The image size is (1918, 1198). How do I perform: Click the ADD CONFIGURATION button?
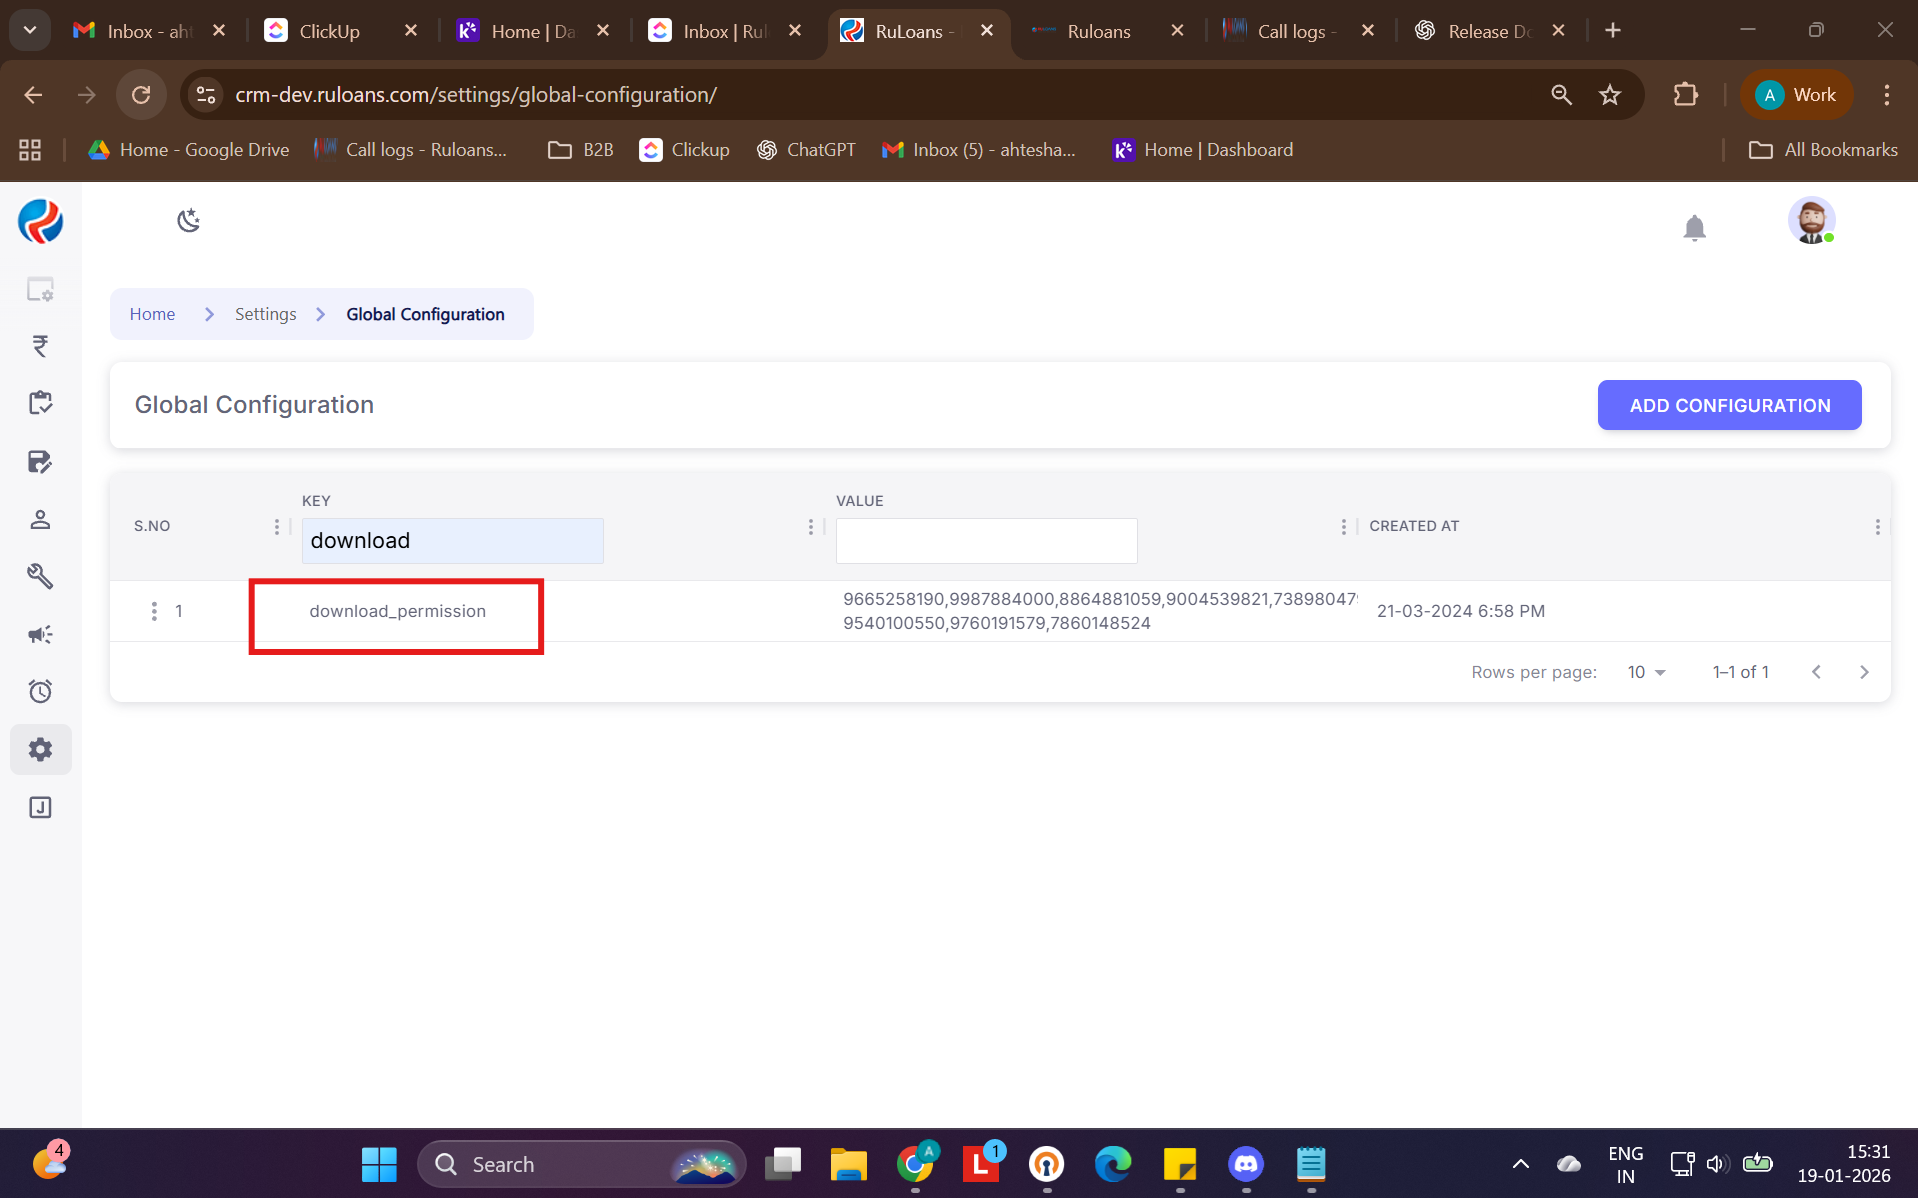click(1729, 405)
